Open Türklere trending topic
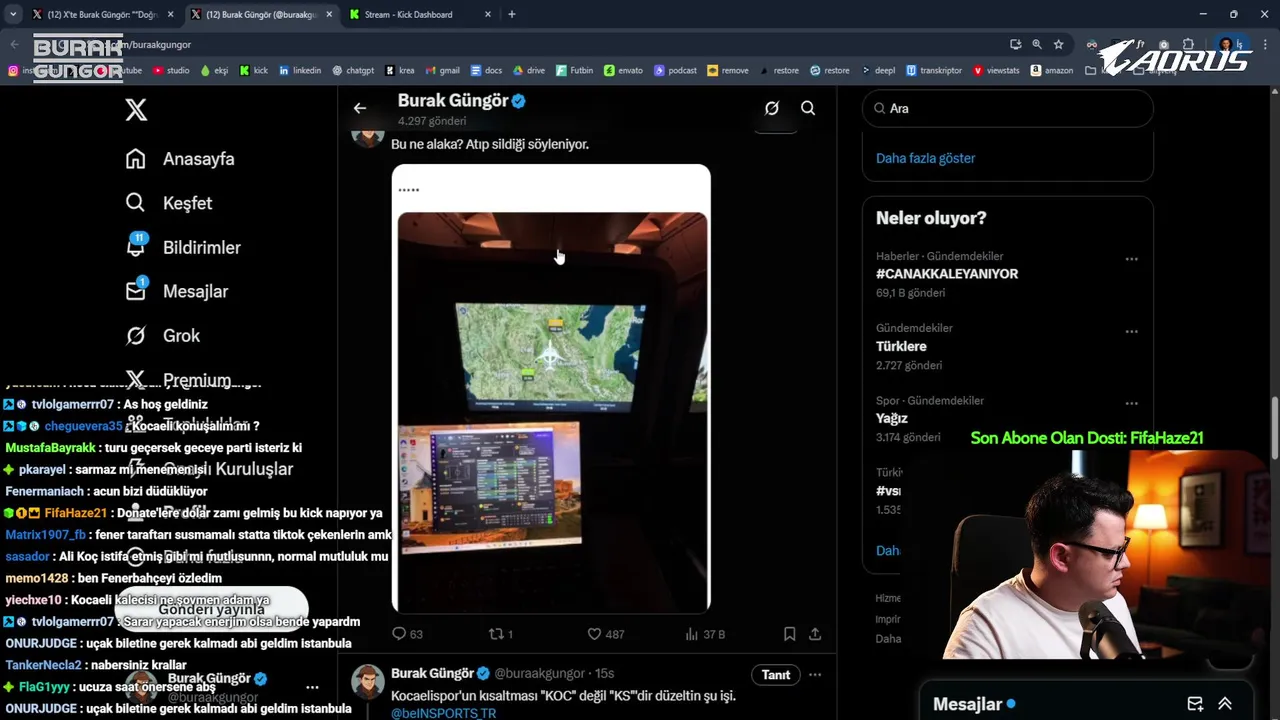The width and height of the screenshot is (1280, 720). point(901,346)
